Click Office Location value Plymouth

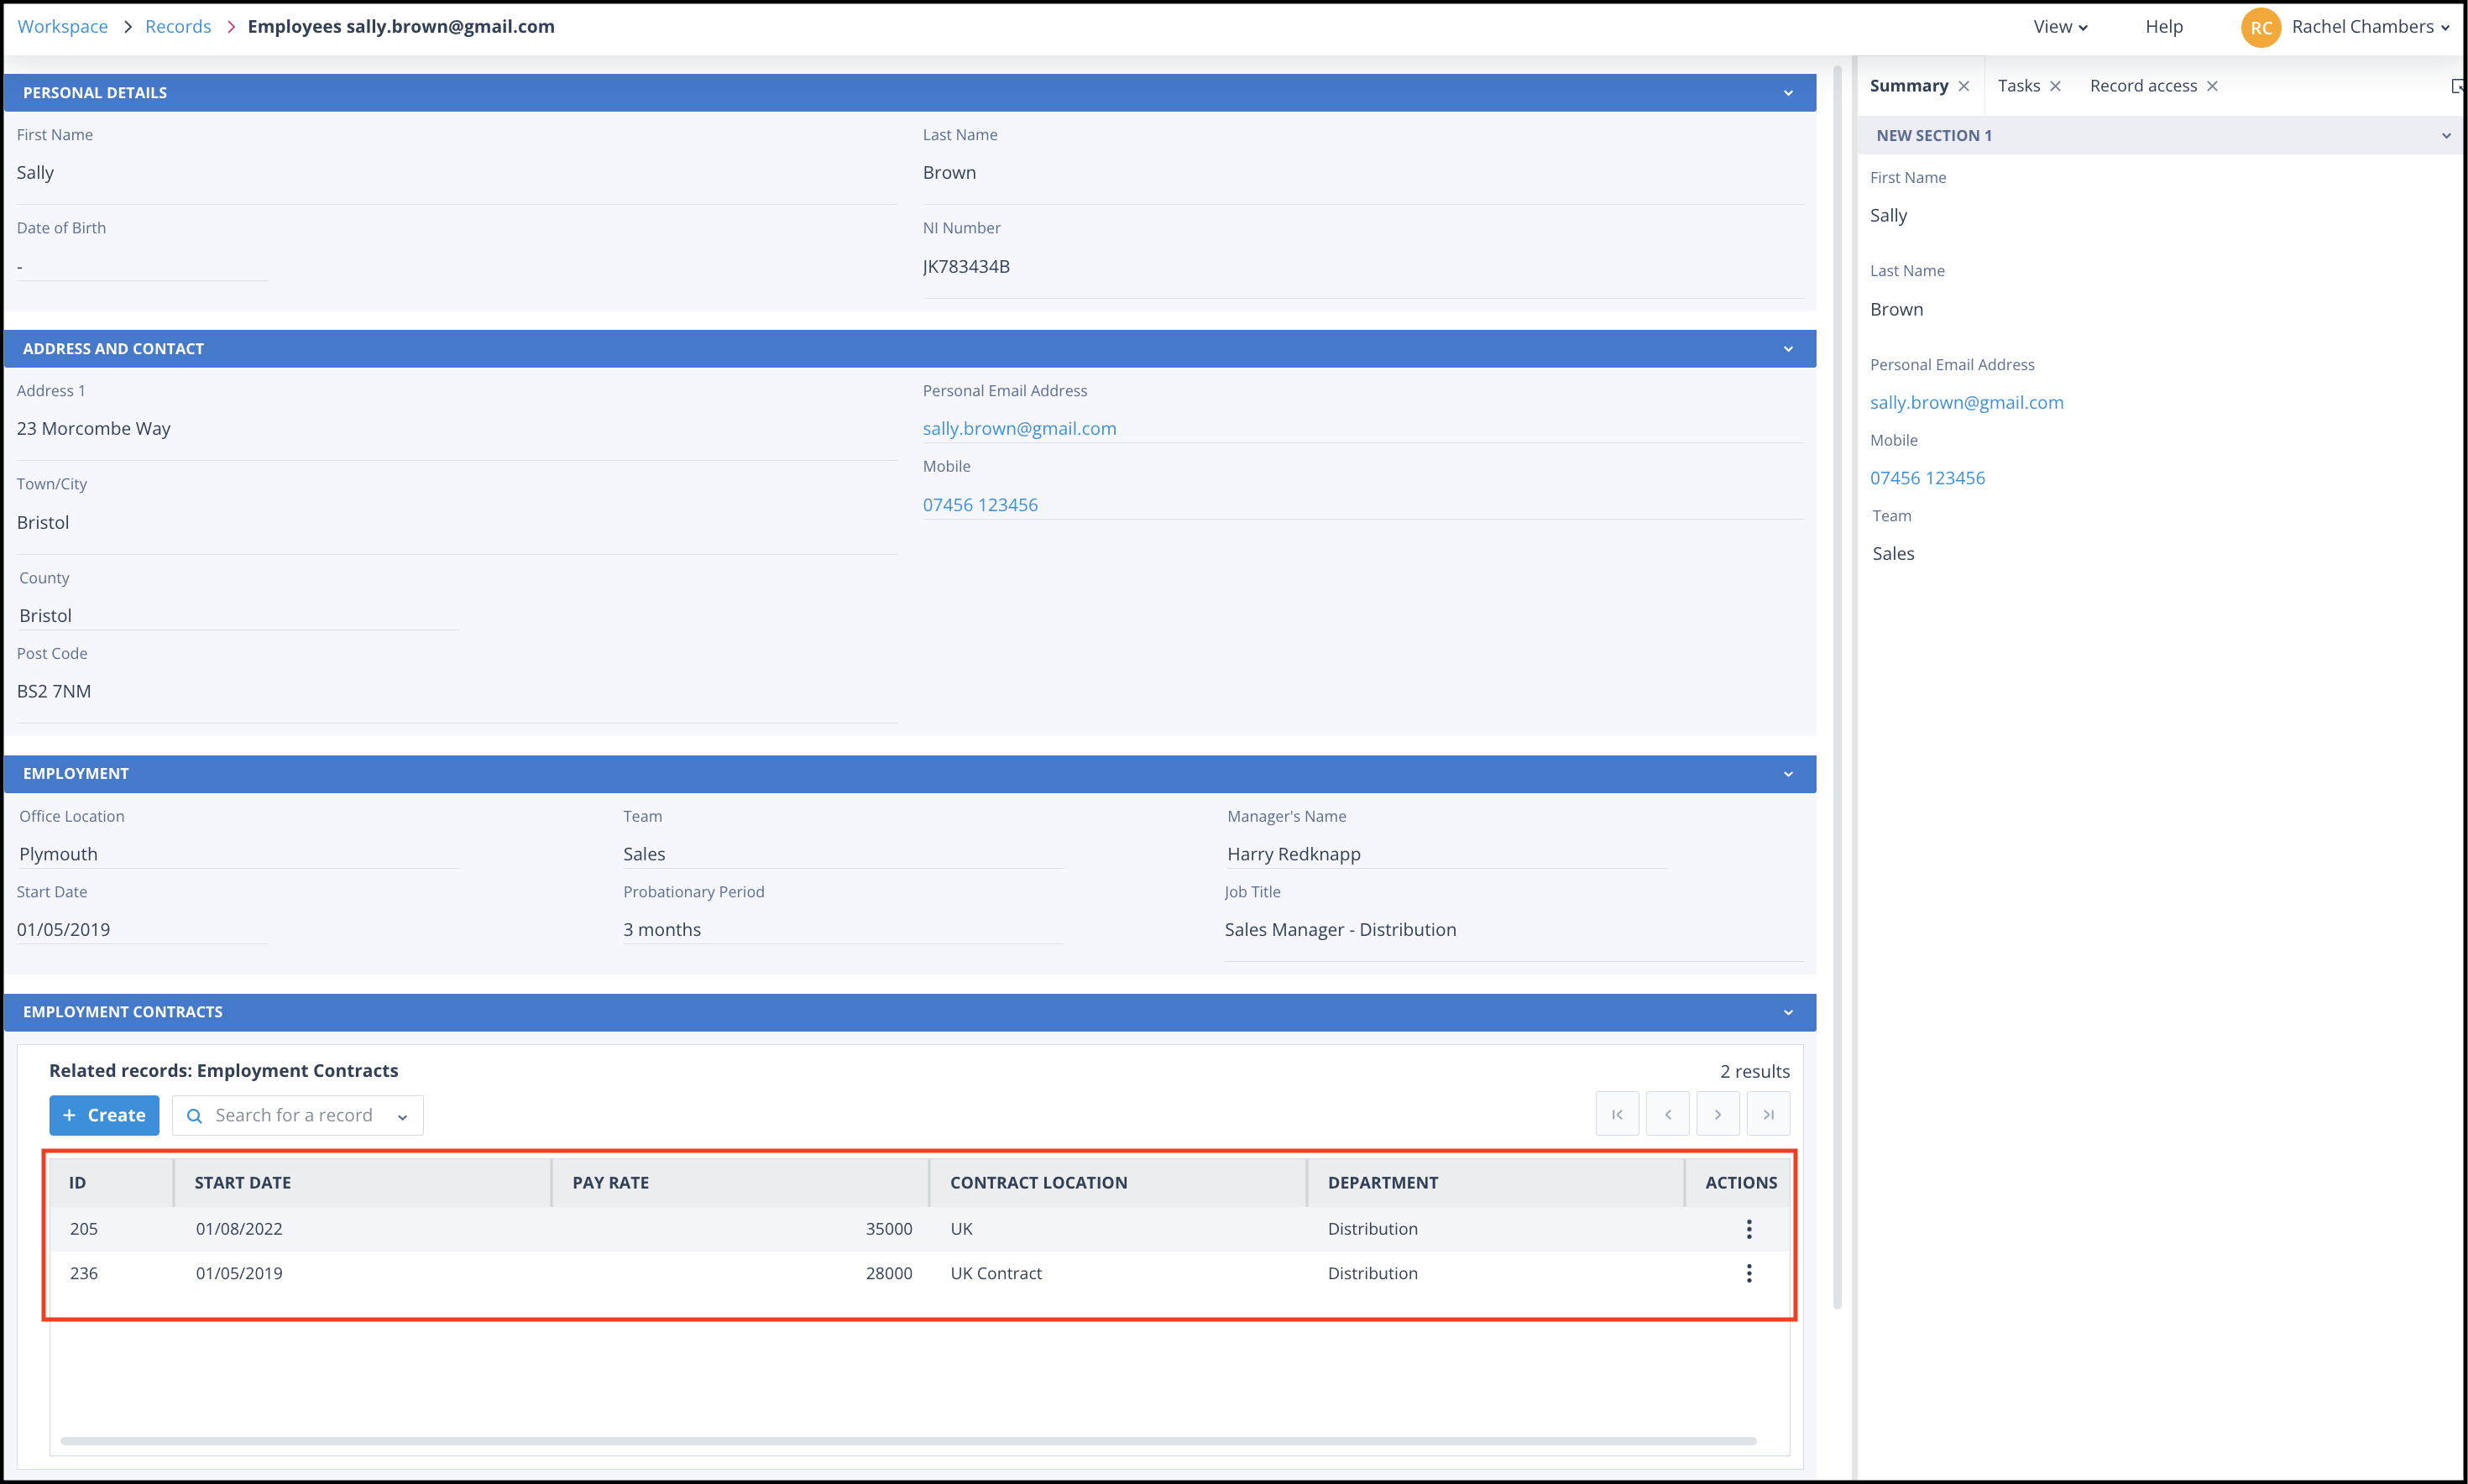tap(58, 855)
